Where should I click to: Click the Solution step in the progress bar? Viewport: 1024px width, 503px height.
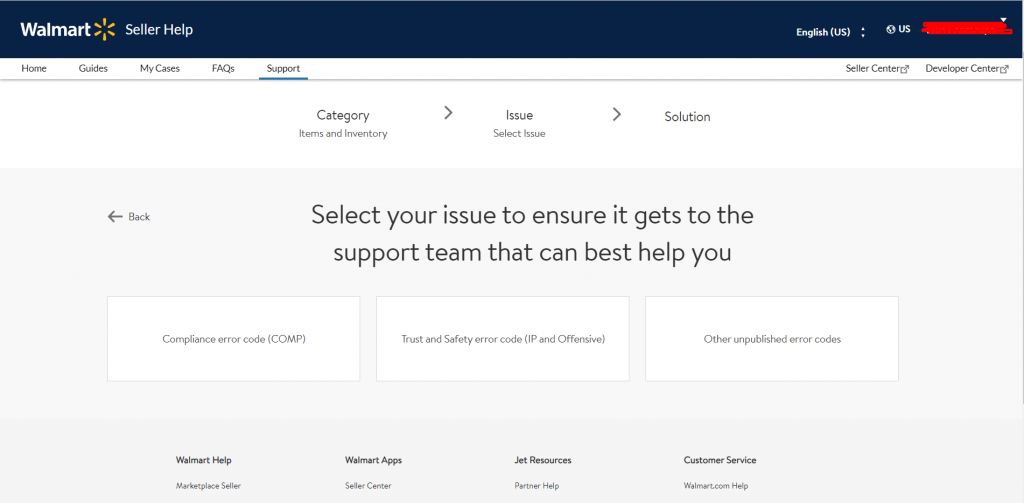point(688,117)
